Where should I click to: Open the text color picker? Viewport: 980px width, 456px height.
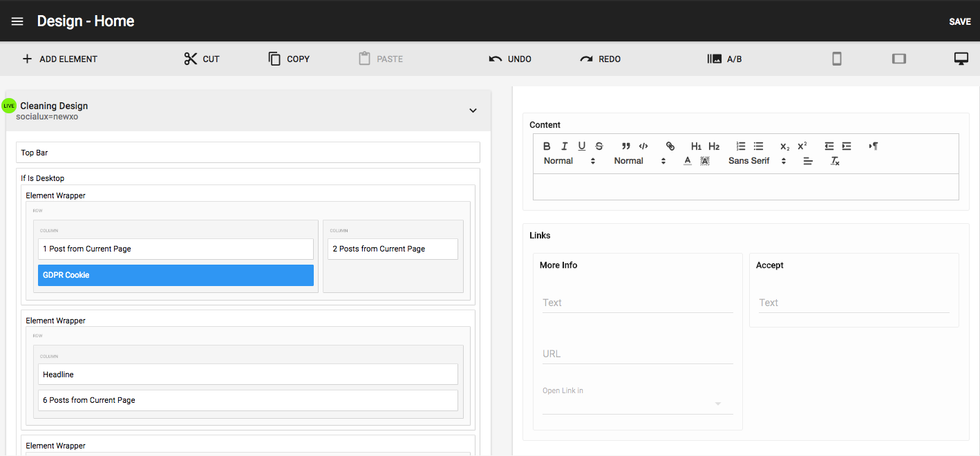coord(688,161)
